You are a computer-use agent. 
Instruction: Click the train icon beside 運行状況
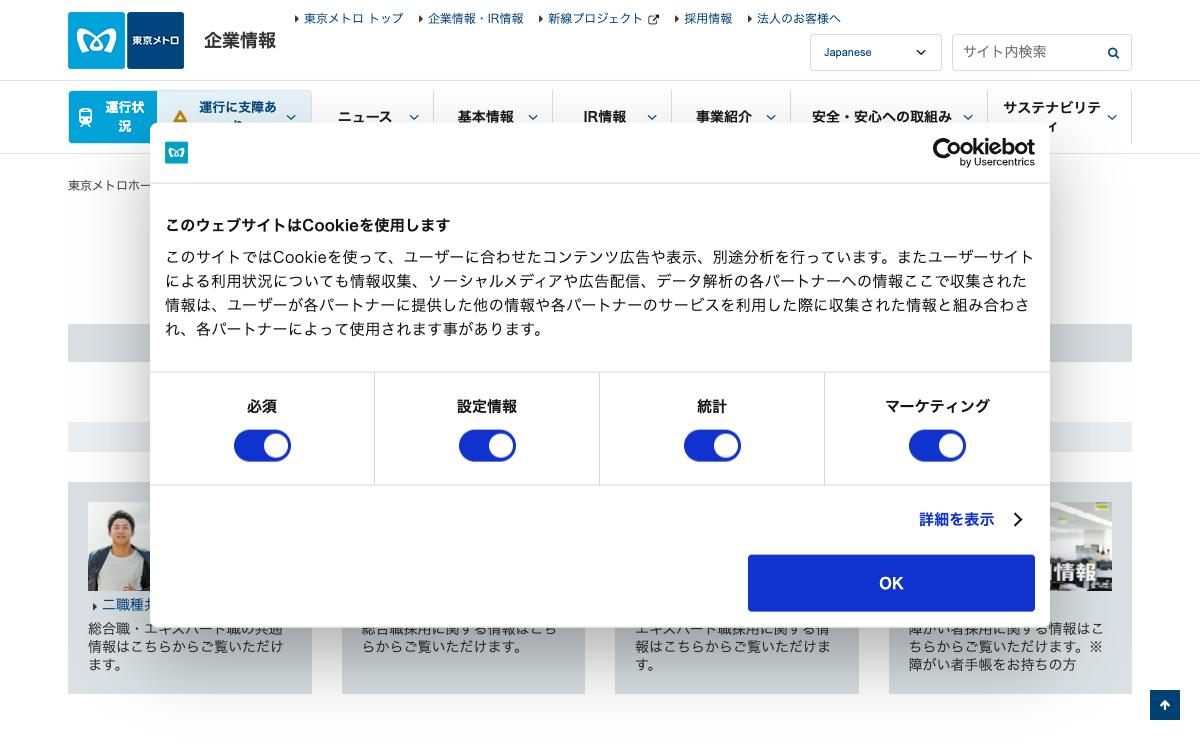(86, 117)
